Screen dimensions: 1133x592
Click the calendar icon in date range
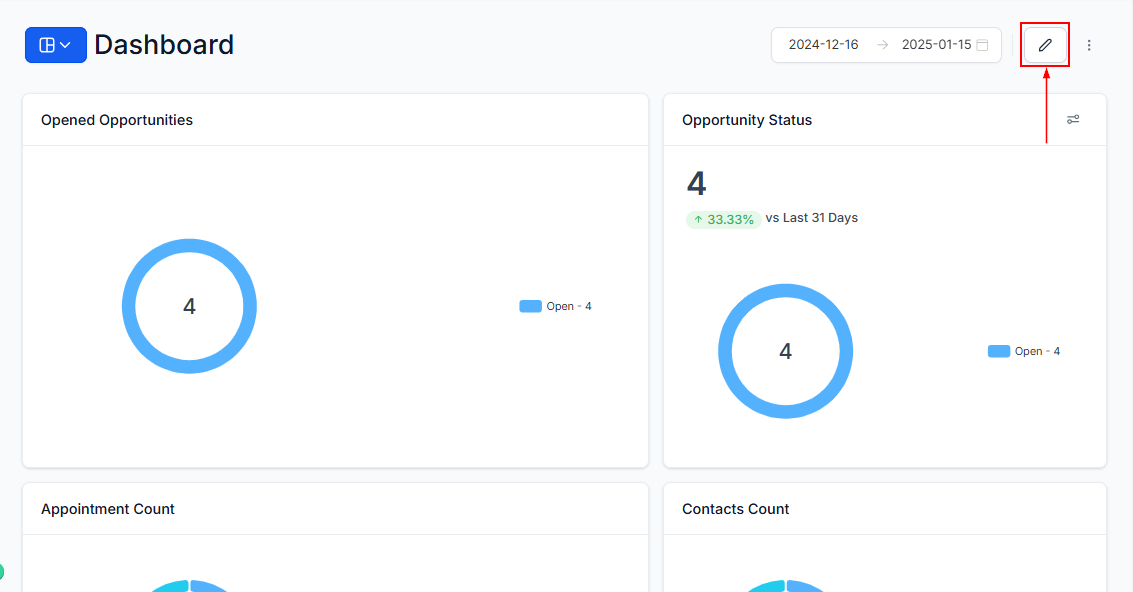[x=982, y=45]
